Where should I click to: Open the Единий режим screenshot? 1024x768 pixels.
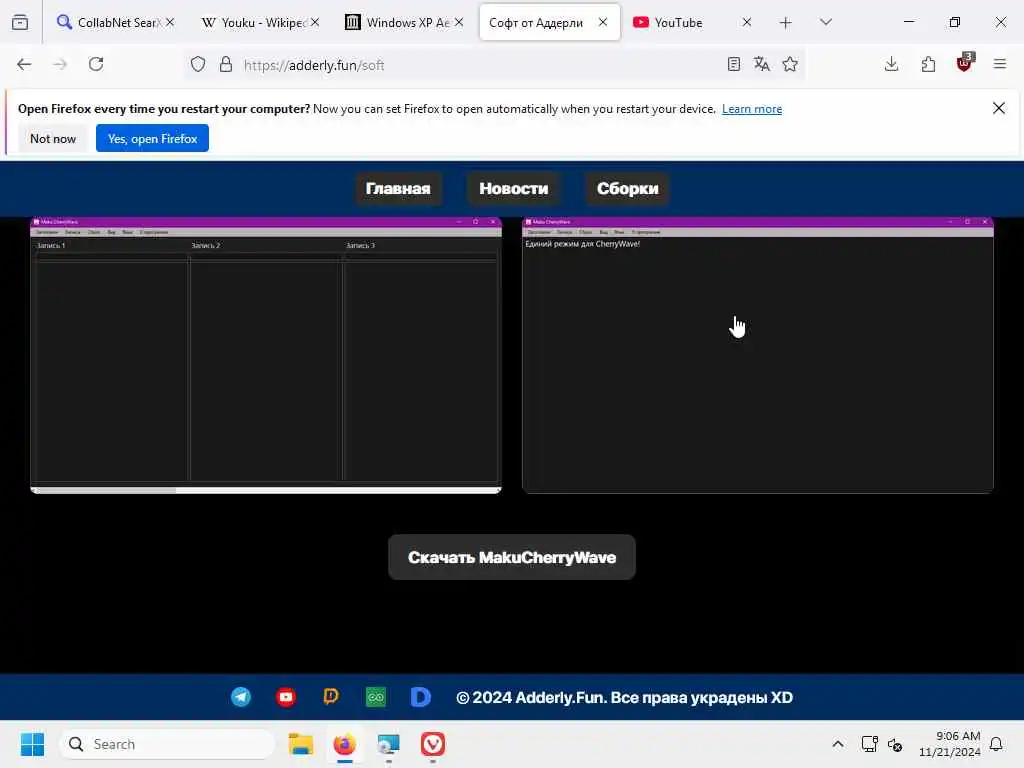pyautogui.click(x=758, y=355)
